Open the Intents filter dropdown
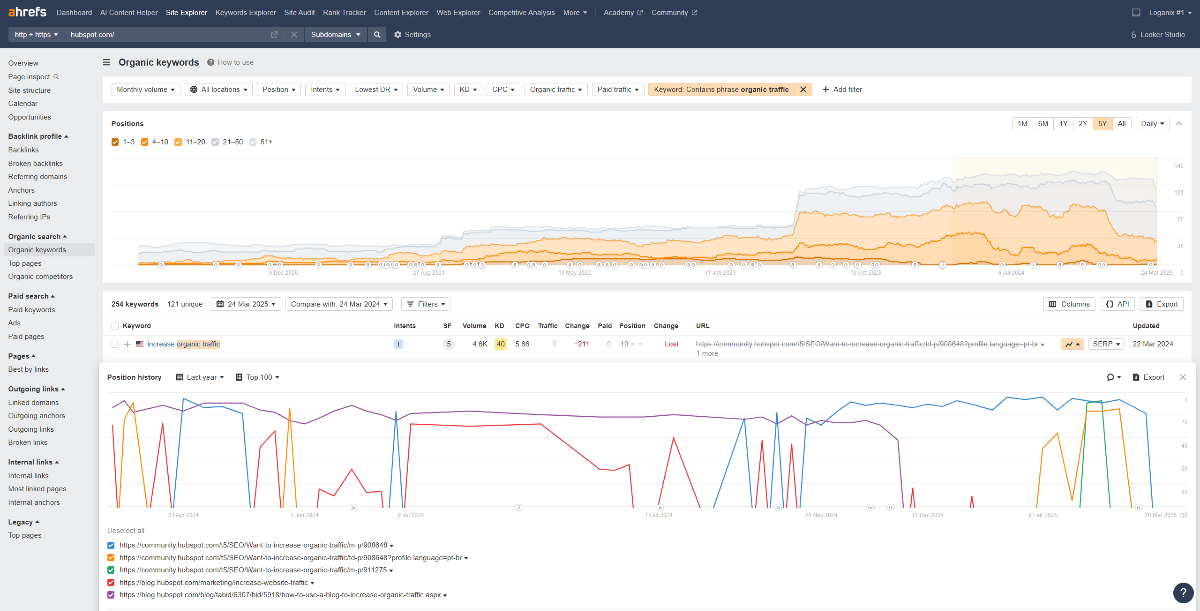 pyautogui.click(x=325, y=89)
